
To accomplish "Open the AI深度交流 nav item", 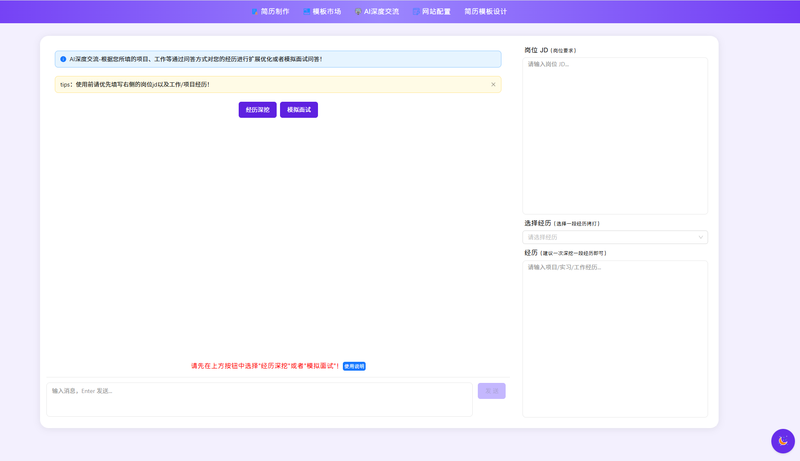I will [377, 11].
